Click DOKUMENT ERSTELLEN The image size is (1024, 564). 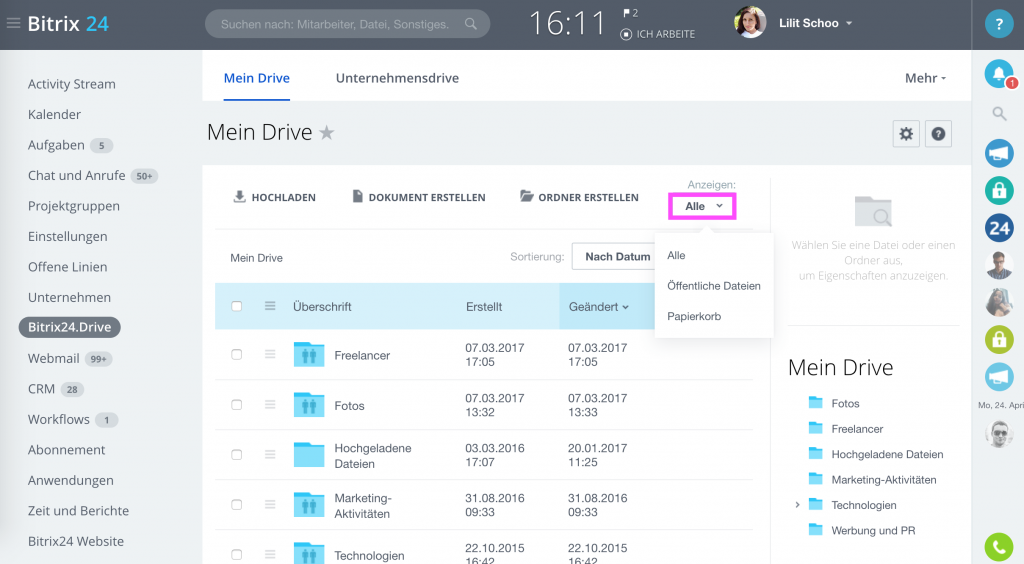point(419,197)
